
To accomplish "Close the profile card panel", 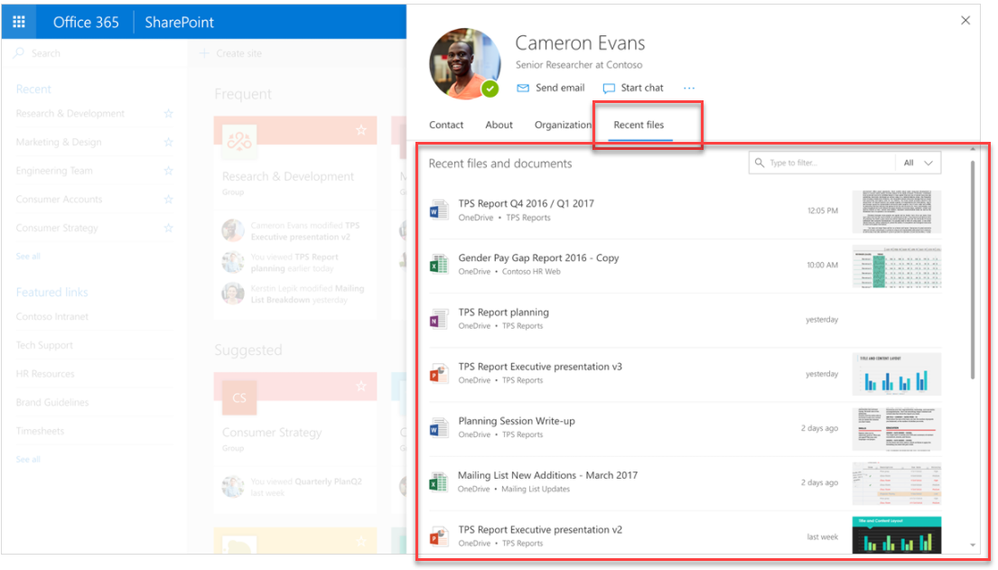I will click(x=965, y=20).
